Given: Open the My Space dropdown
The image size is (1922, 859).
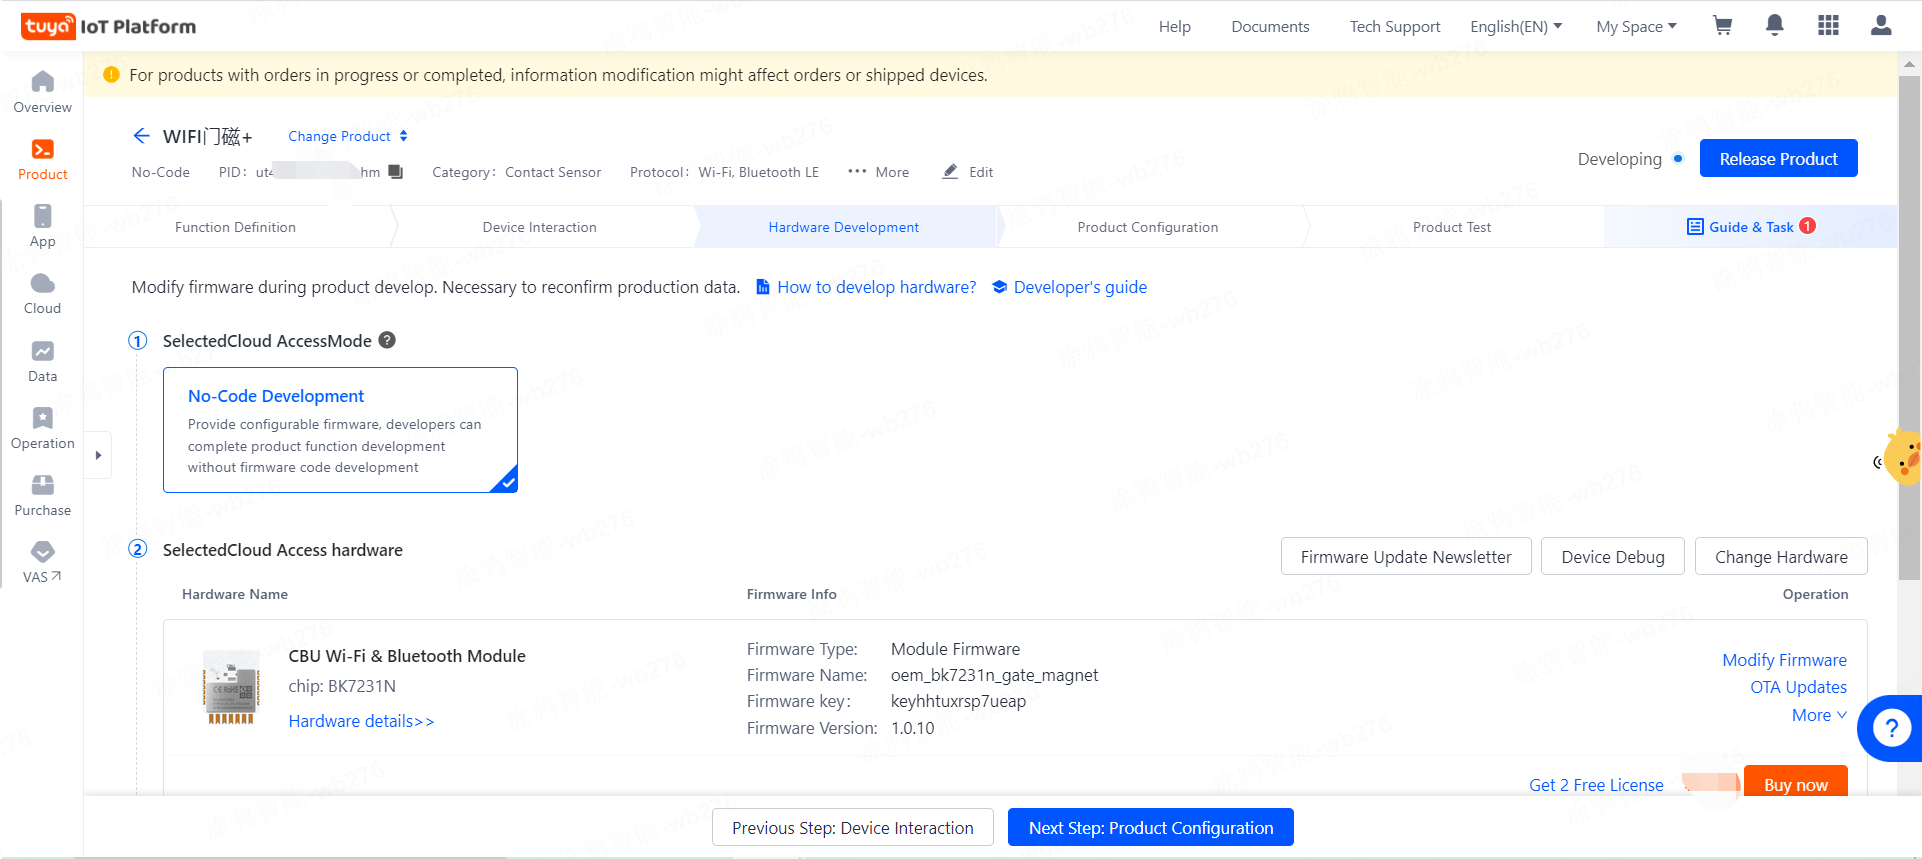Looking at the screenshot, I should pos(1637,27).
